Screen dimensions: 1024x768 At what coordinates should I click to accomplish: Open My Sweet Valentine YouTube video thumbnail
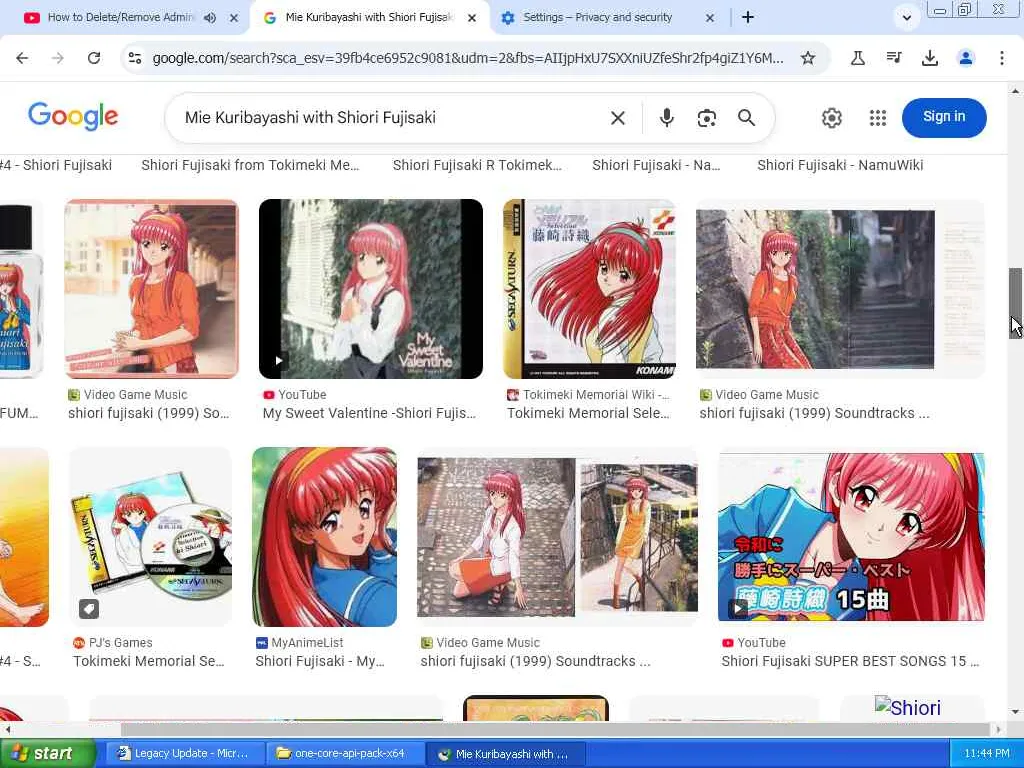[x=371, y=289]
